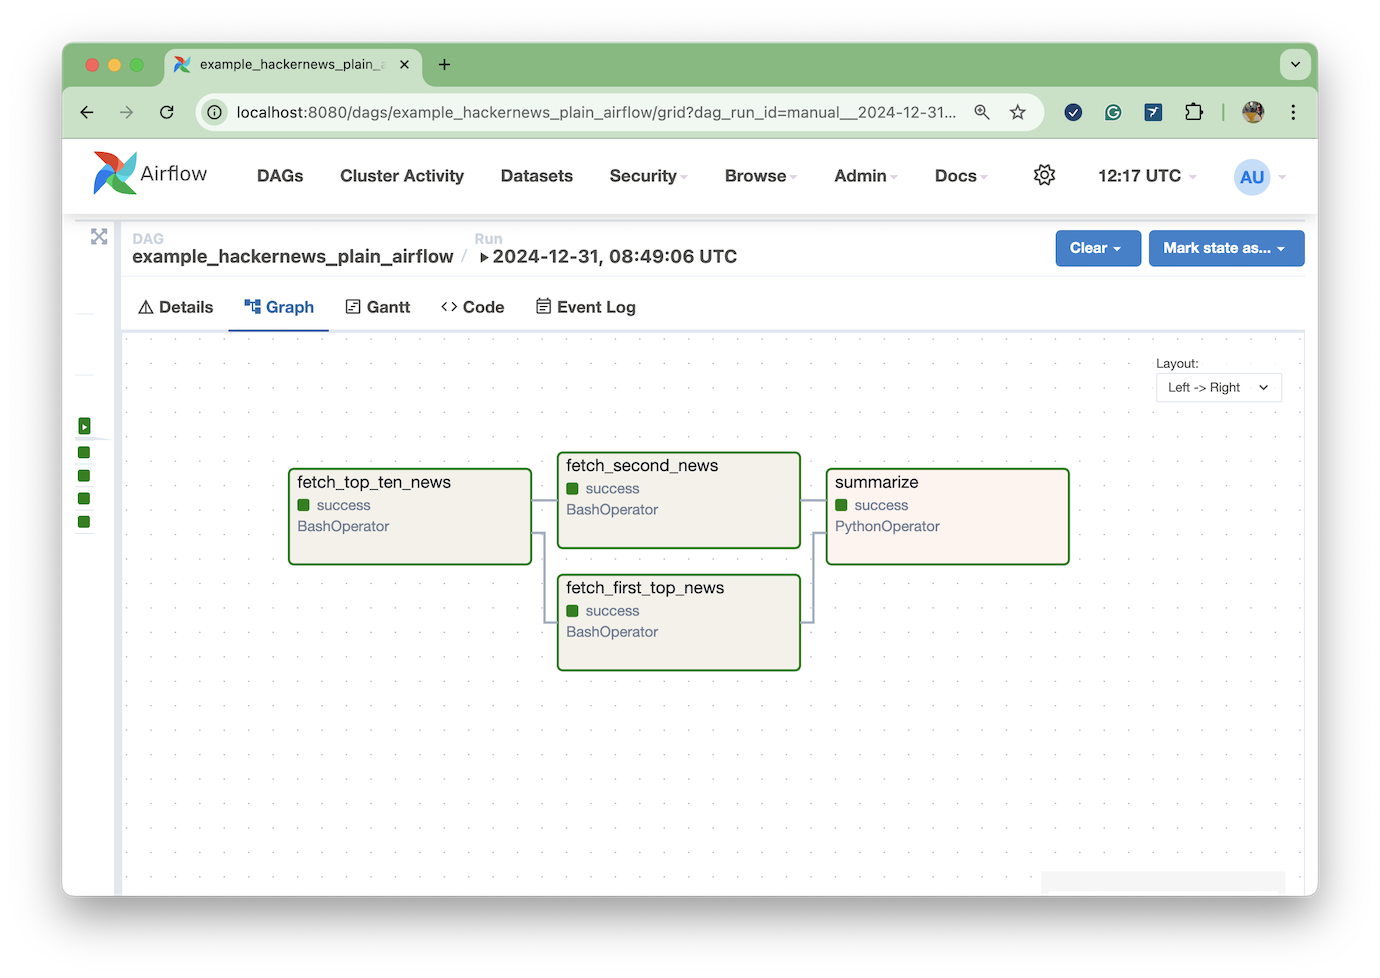The image size is (1380, 978).
Task: Open the AU user account menu
Action: (1252, 177)
